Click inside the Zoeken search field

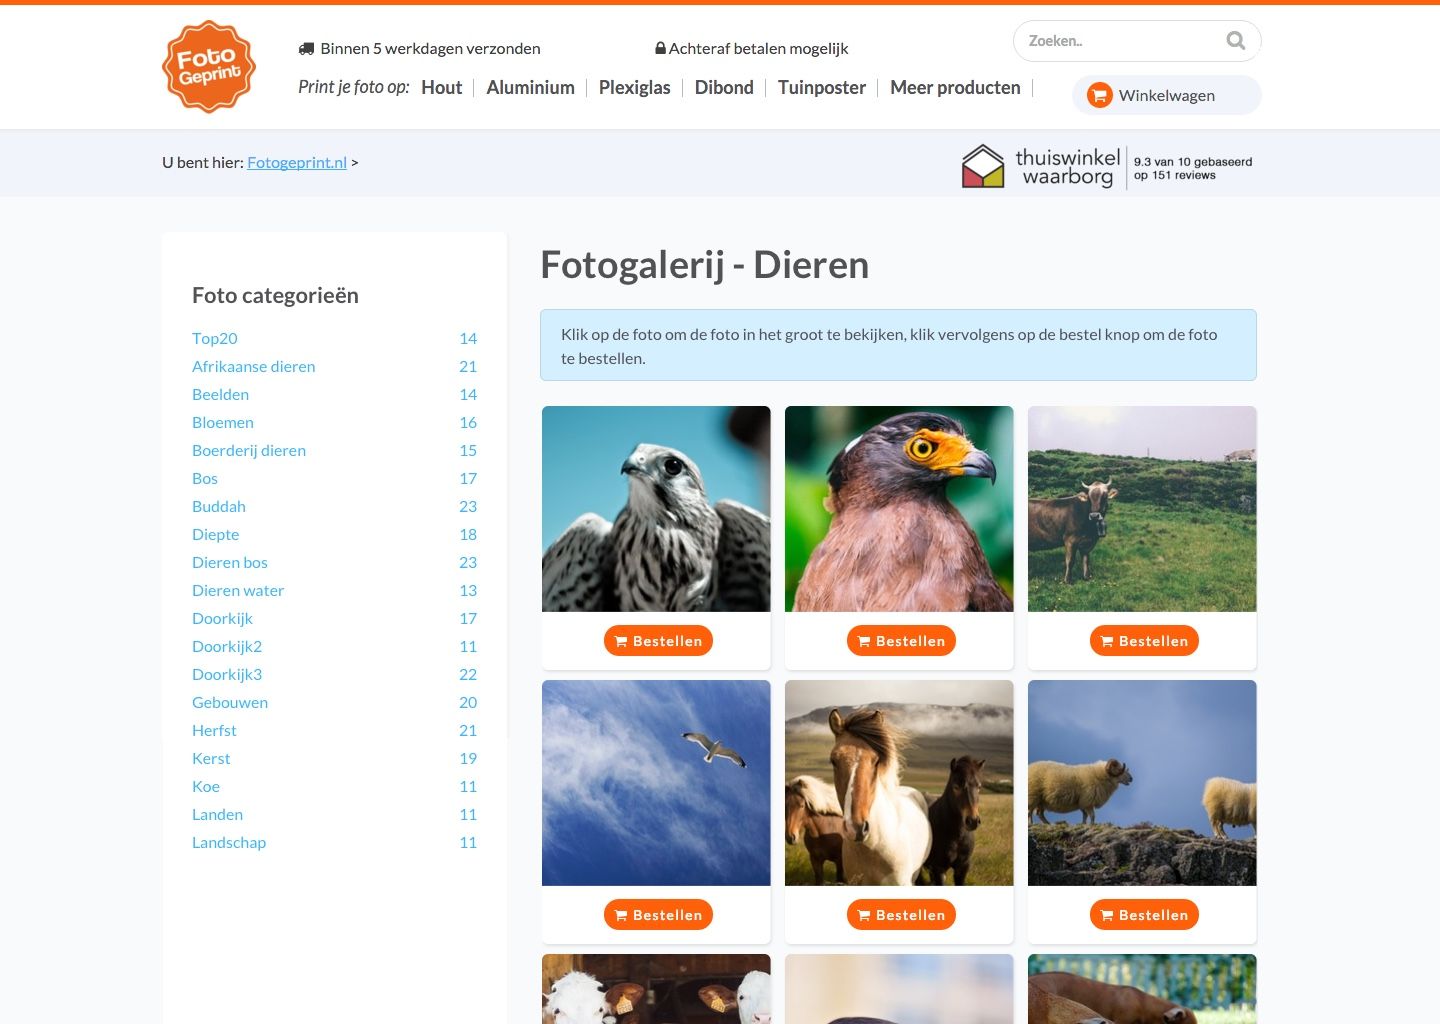(x=1110, y=41)
